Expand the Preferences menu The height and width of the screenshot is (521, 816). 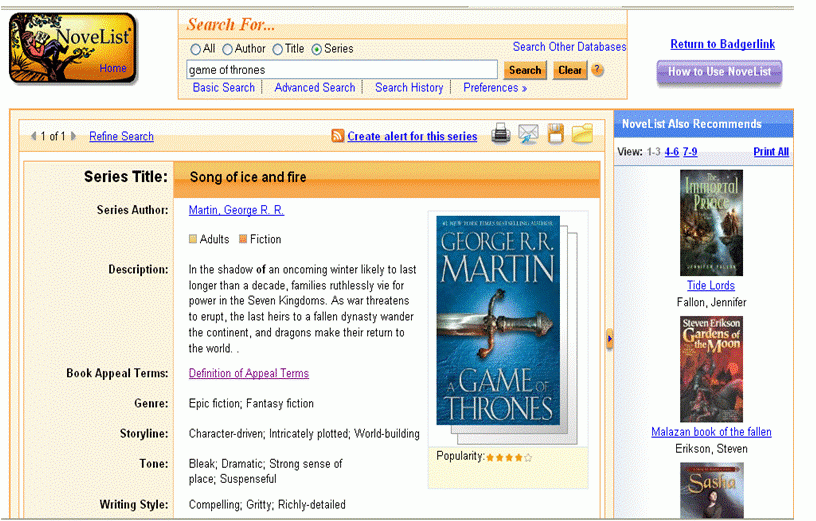coord(495,87)
